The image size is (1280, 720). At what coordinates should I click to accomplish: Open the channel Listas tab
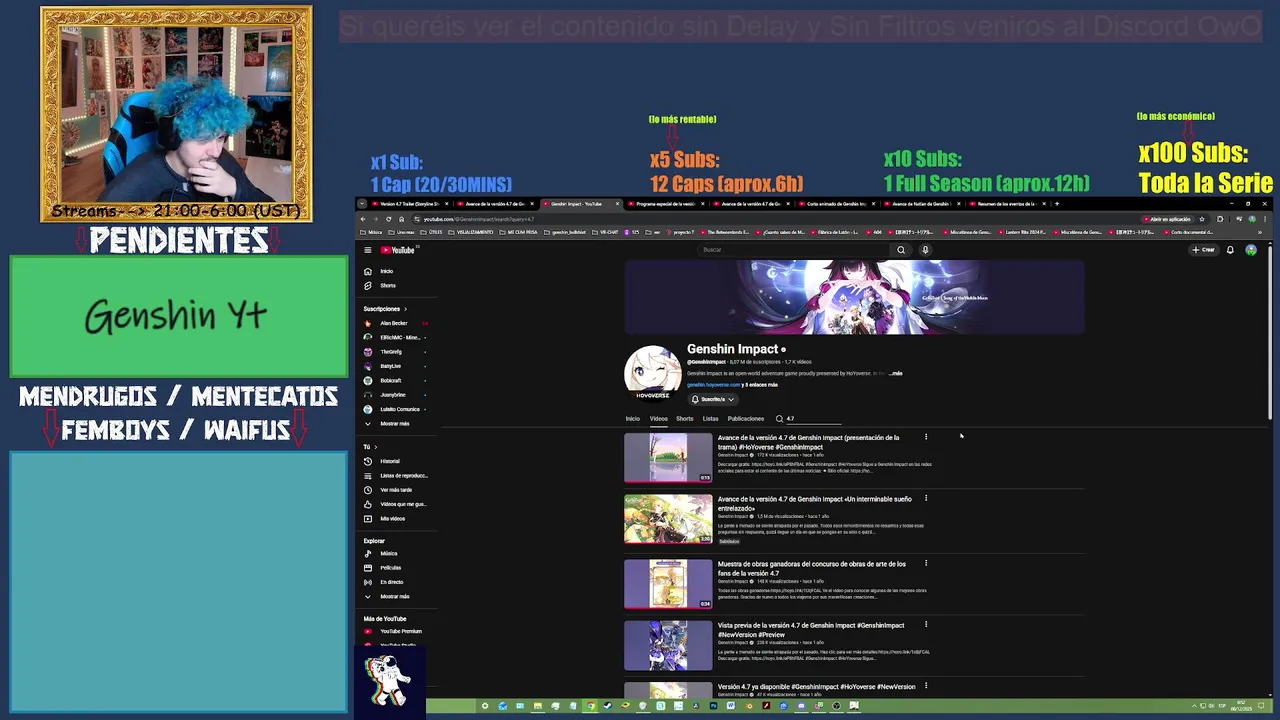click(710, 419)
